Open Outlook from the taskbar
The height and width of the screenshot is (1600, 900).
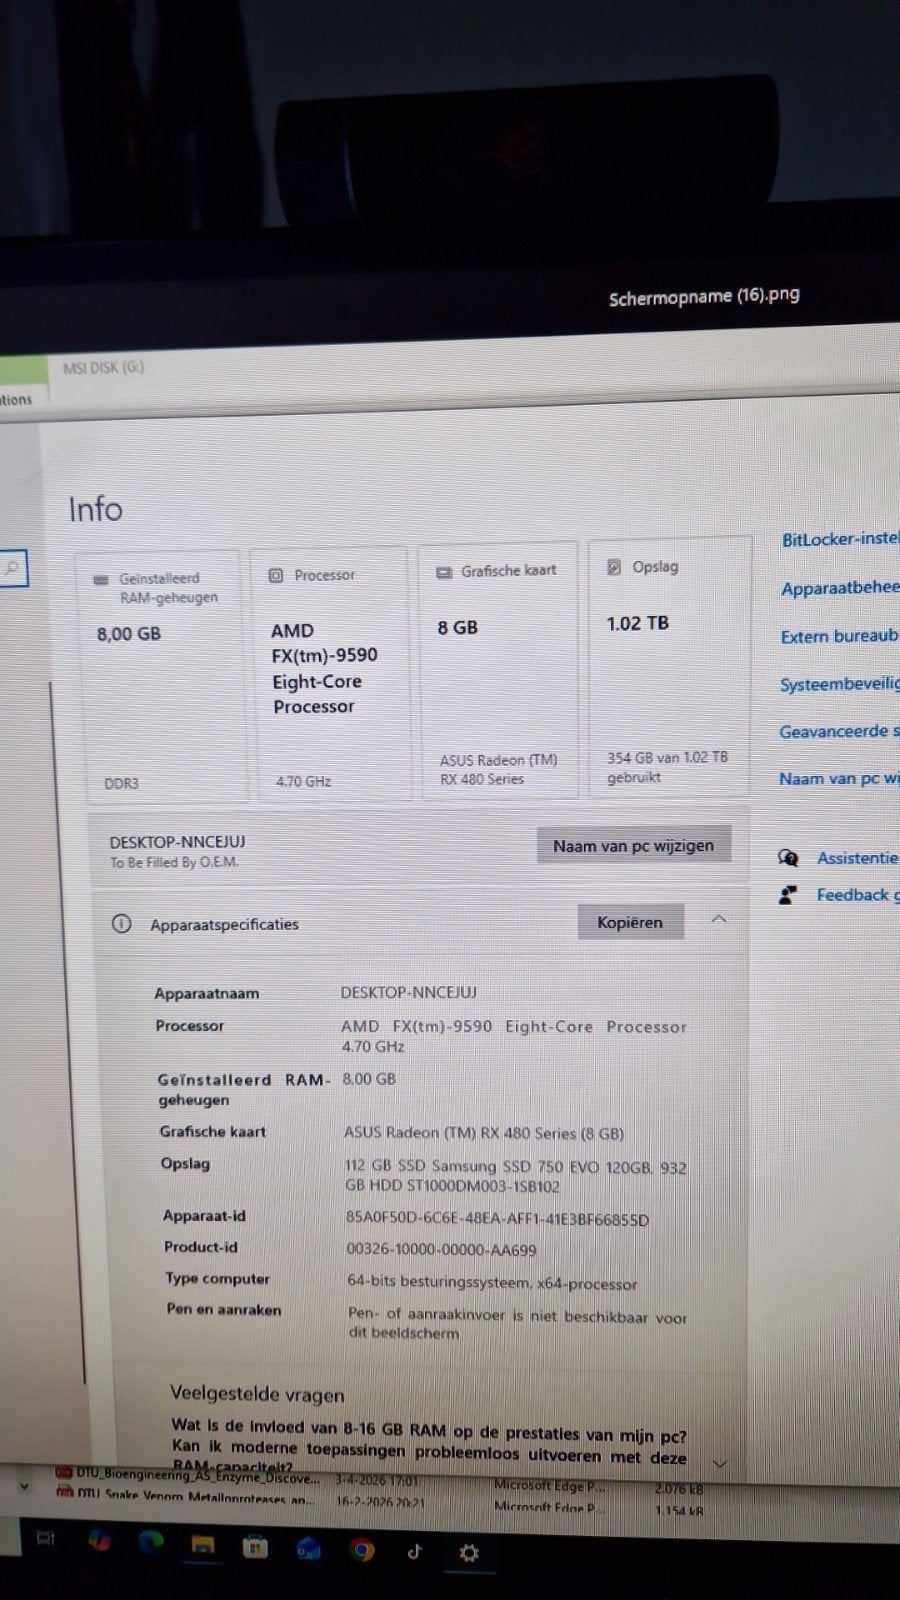pos(308,1550)
